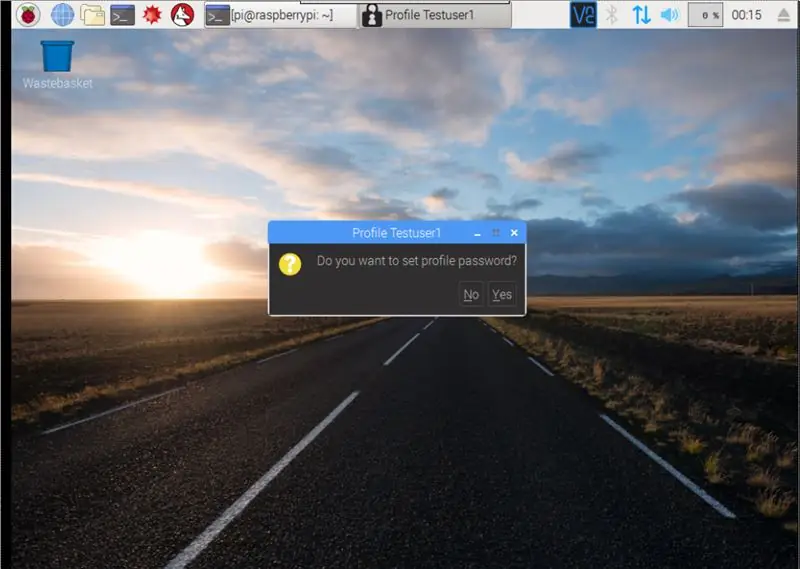The height and width of the screenshot is (569, 800).
Task: Minimize the Profile Testuser1 dialog
Action: [x=477, y=233]
